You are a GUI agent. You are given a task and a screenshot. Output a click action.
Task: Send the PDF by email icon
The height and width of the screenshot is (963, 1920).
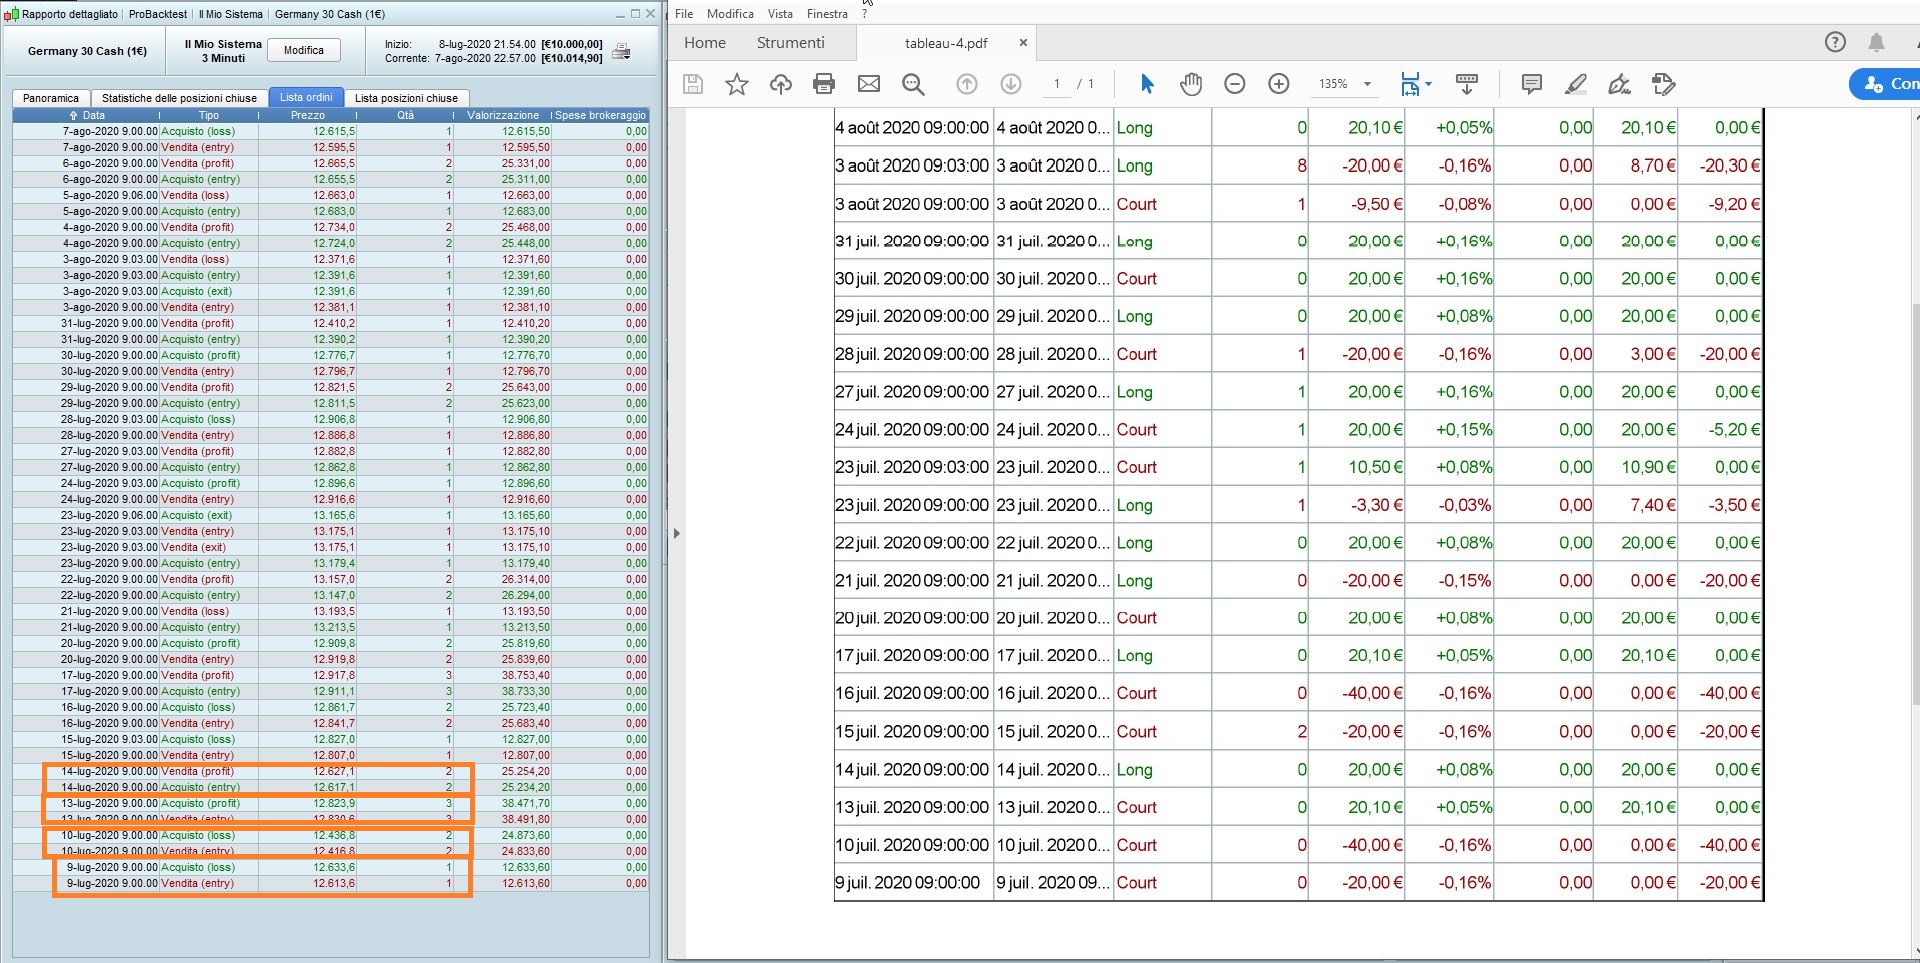tap(868, 84)
